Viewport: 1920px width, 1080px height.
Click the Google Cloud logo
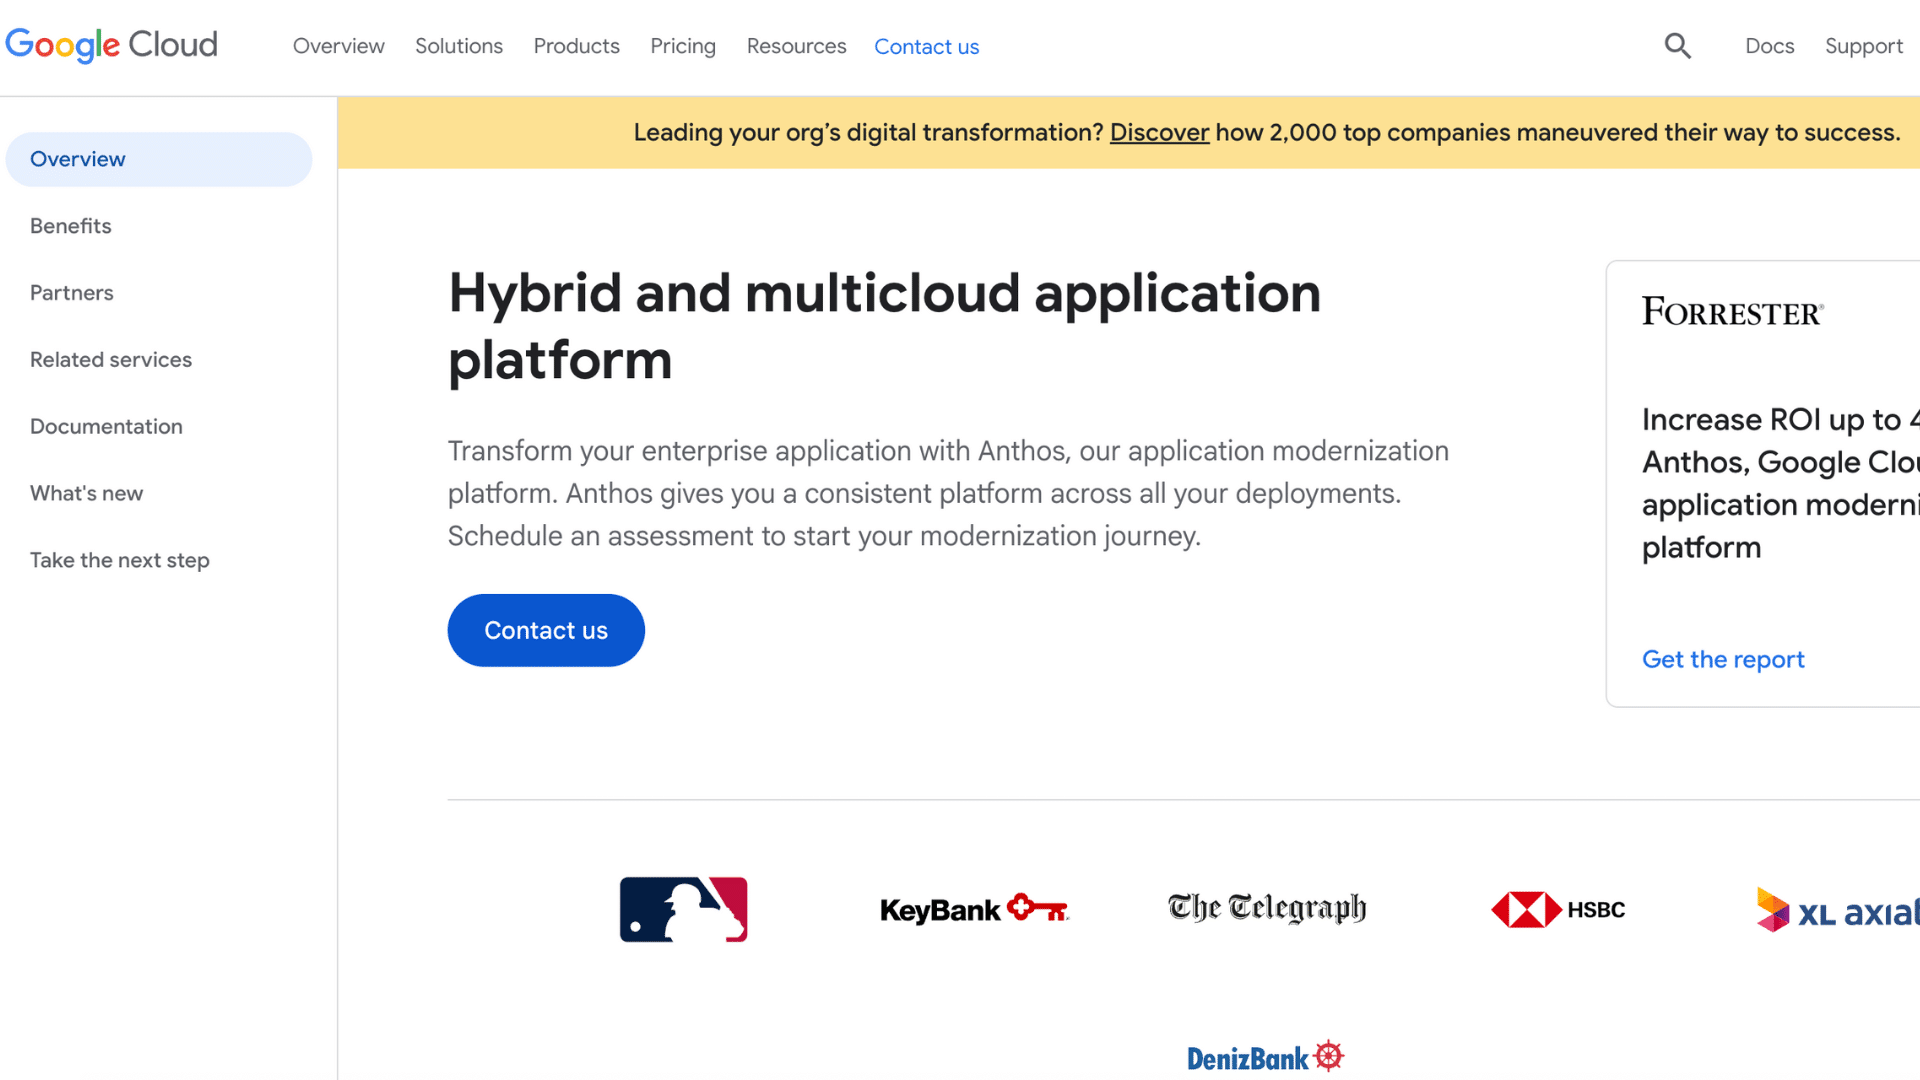[x=111, y=45]
